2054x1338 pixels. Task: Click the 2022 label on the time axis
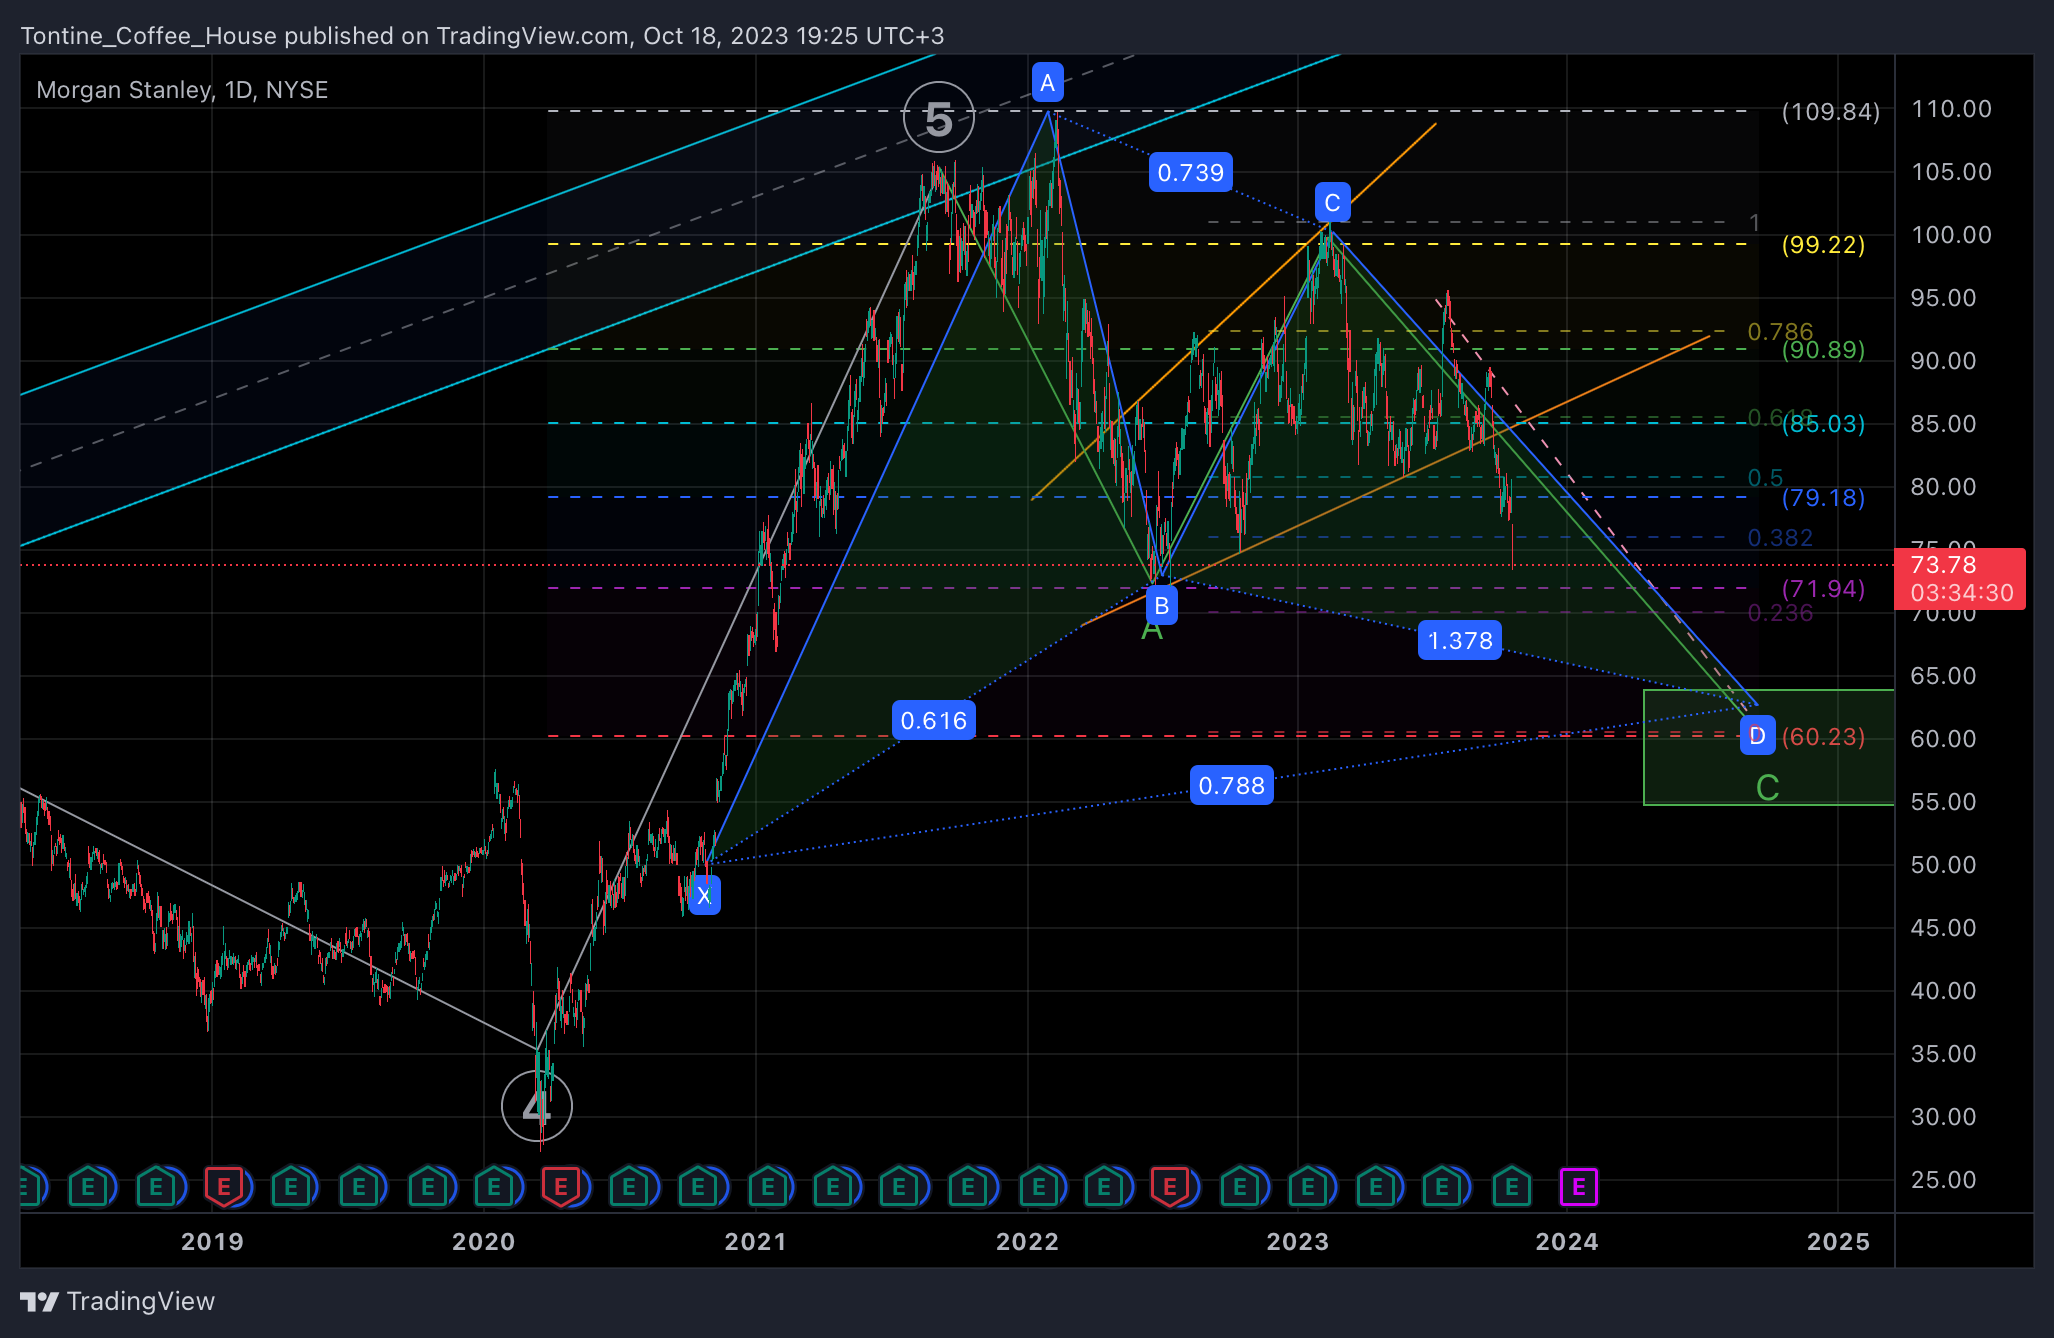tap(1027, 1242)
